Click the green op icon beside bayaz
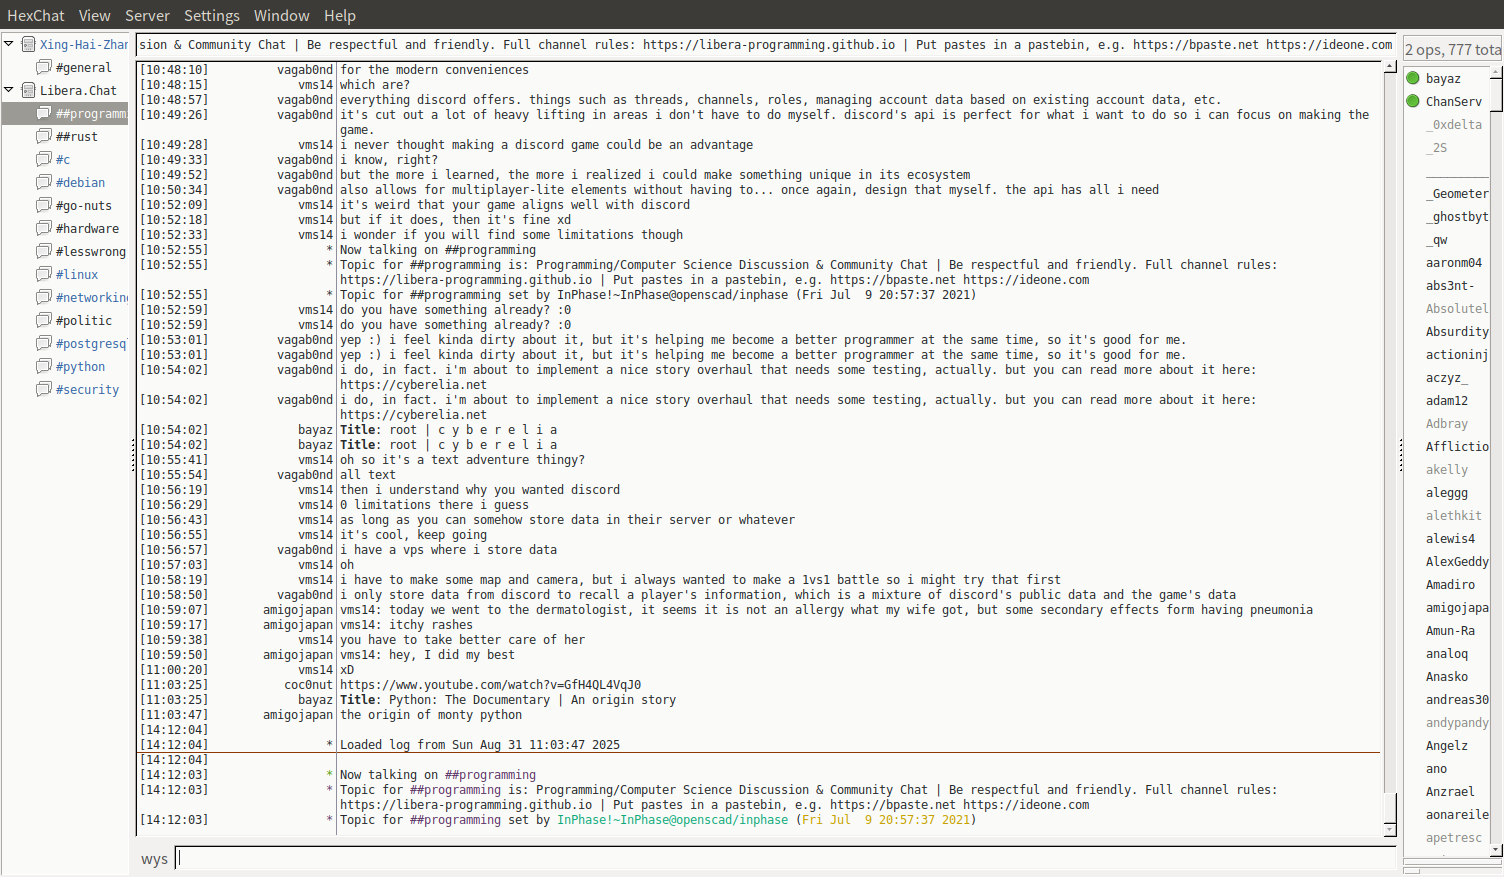The height and width of the screenshot is (877, 1504). point(1413,78)
